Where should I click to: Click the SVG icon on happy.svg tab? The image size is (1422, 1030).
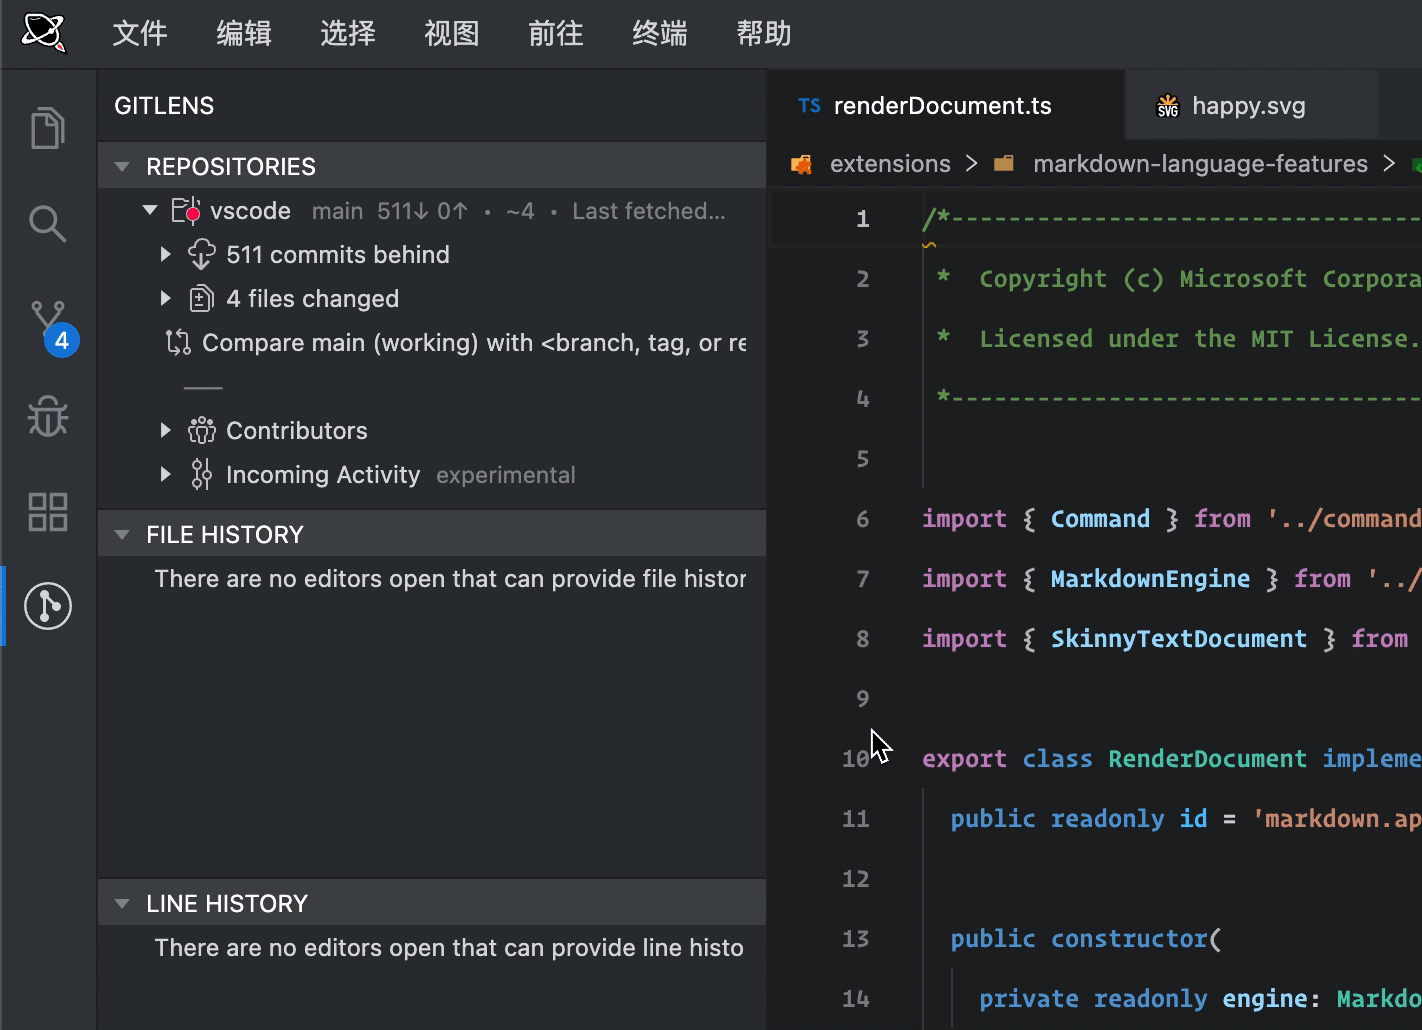(x=1168, y=106)
